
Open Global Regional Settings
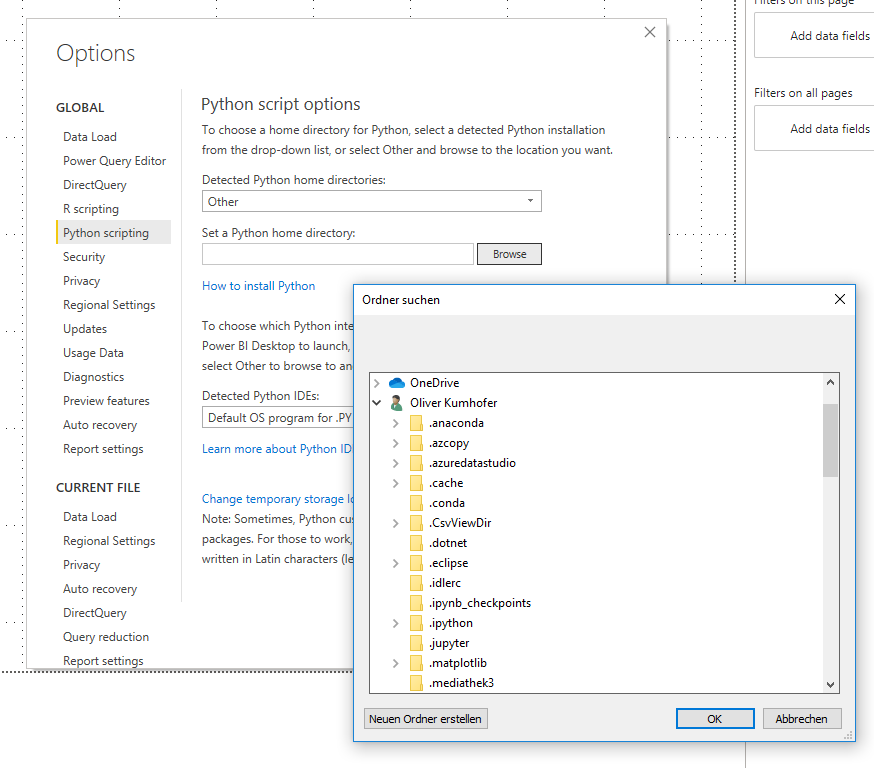(109, 304)
